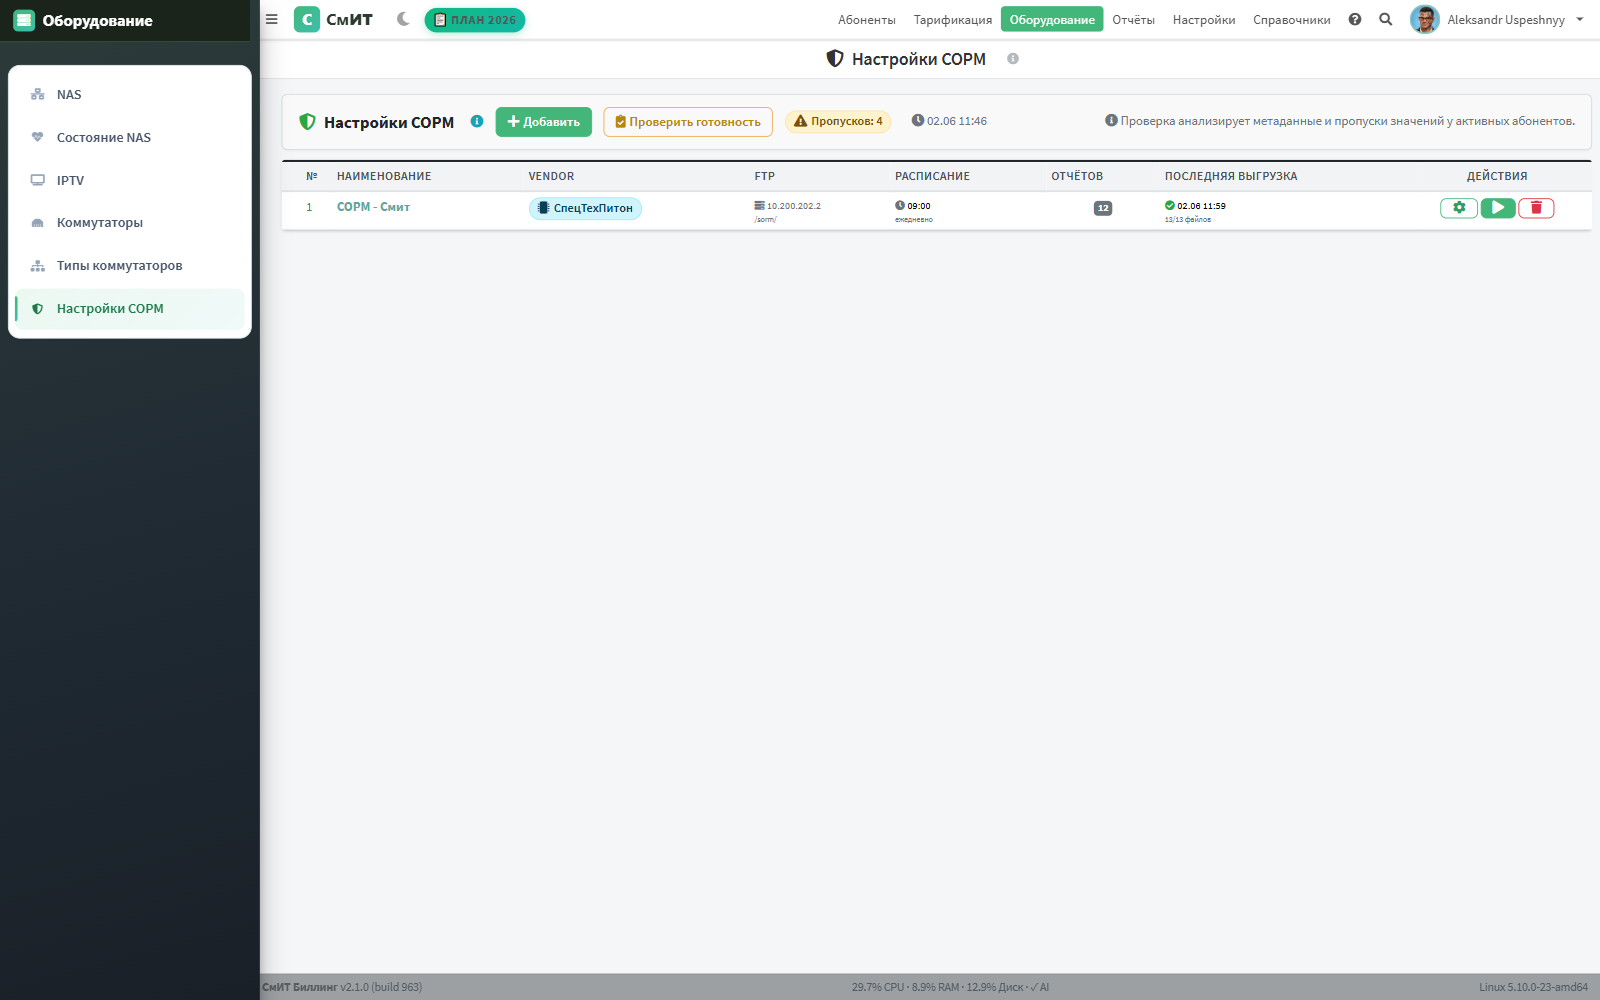Screen dimensions: 1600x1000
Task: Open Абоненты top menu
Action: coord(867,20)
